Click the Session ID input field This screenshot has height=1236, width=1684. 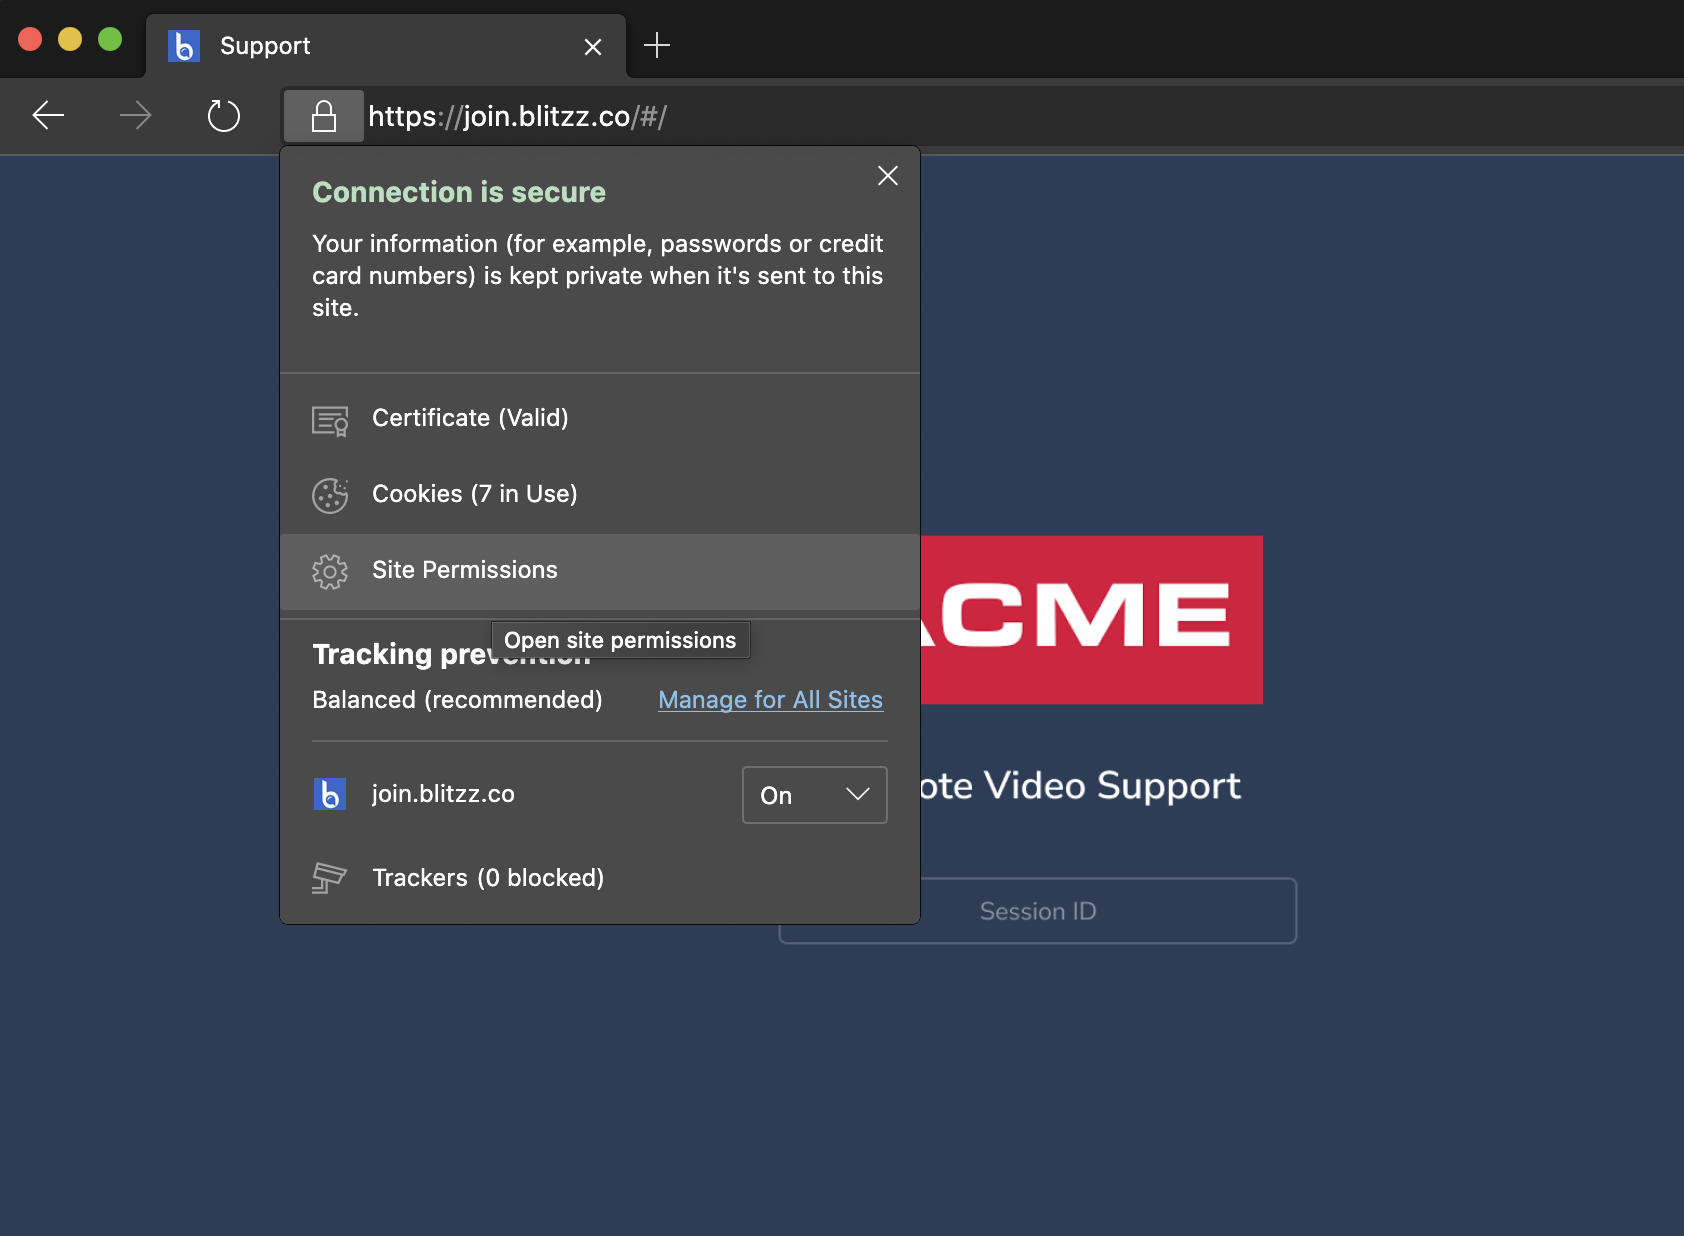[x=1038, y=911]
